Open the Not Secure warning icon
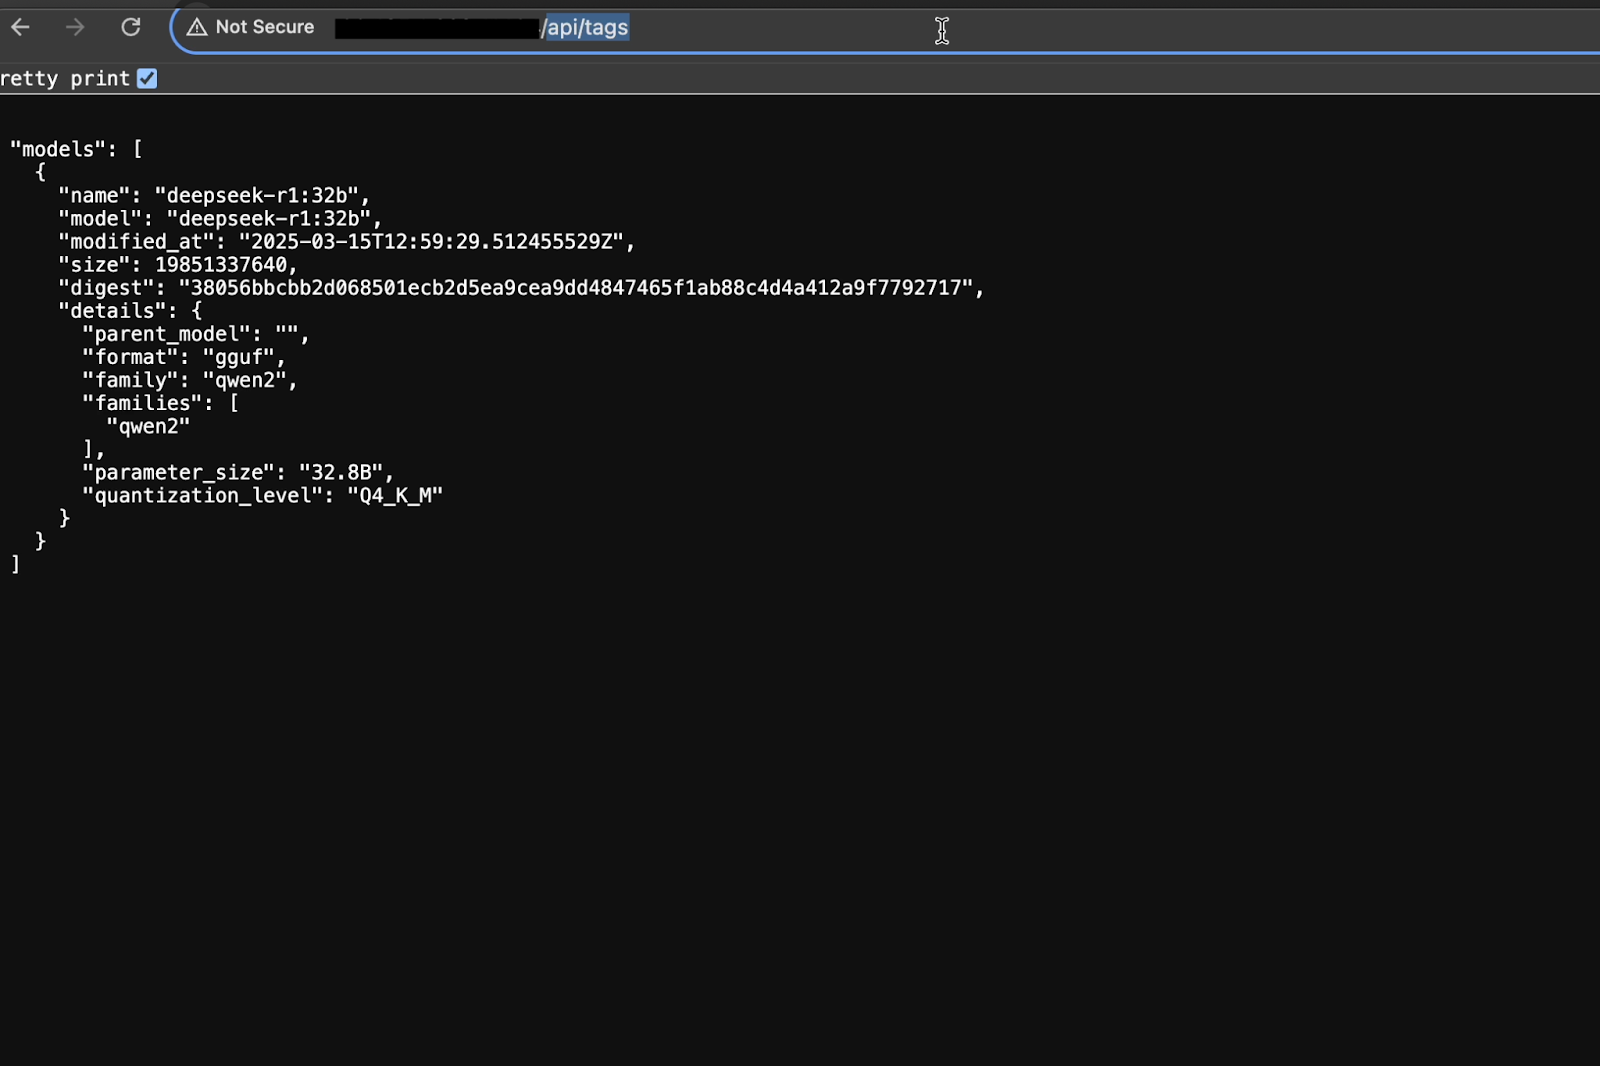Viewport: 1600px width, 1066px height. (x=197, y=27)
